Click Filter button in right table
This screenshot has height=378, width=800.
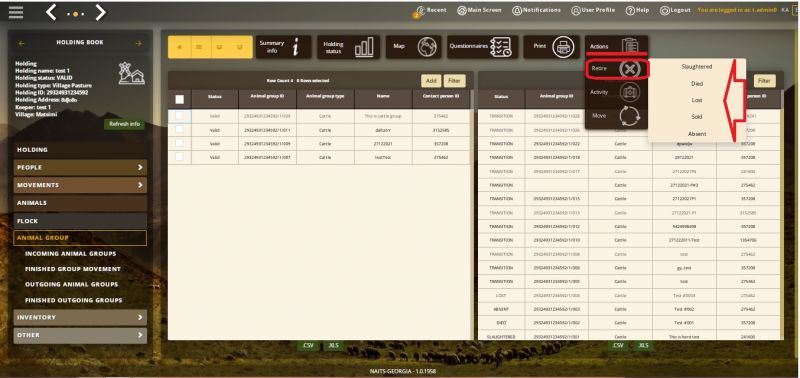coord(764,81)
